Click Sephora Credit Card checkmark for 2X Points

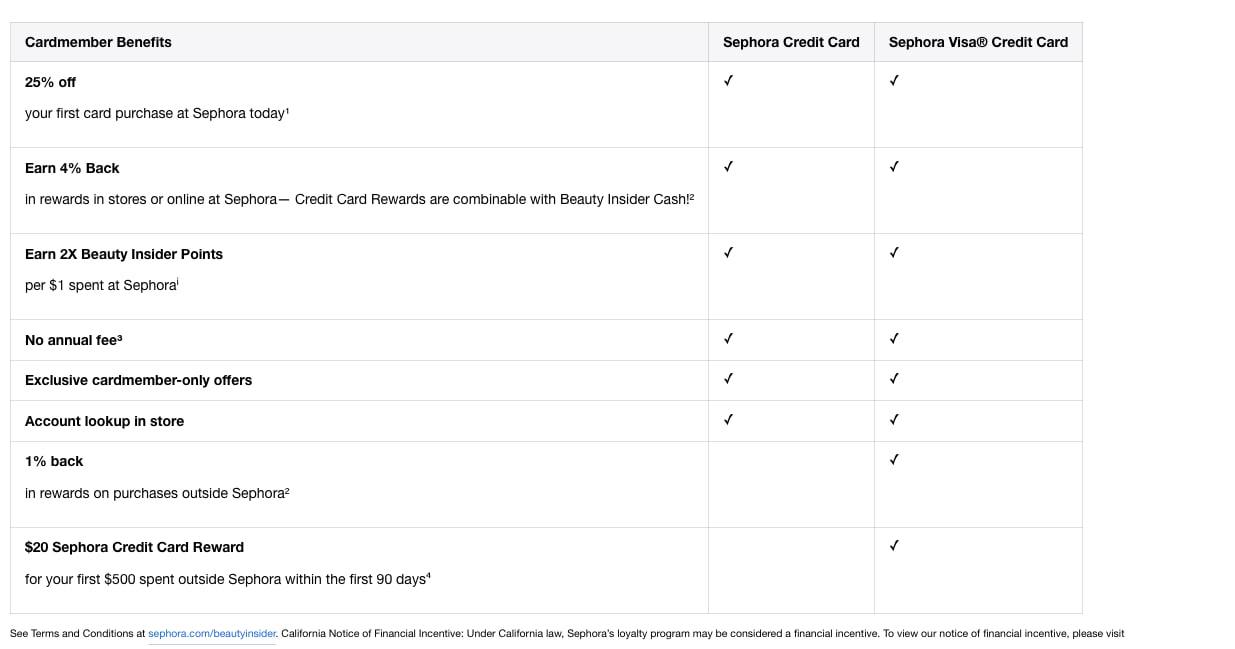pyautogui.click(x=728, y=253)
